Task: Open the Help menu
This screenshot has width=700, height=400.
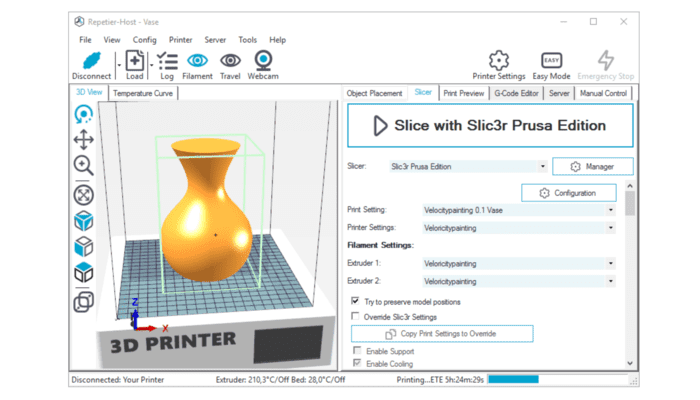Action: pos(277,40)
